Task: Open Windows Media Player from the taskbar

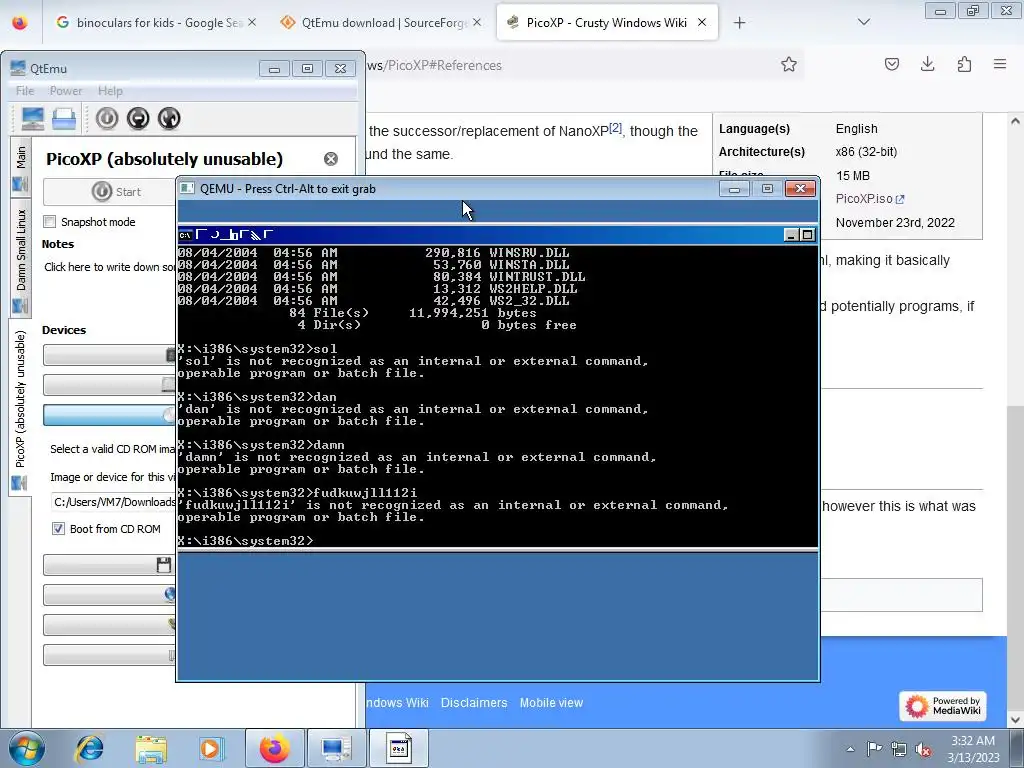Action: pyautogui.click(x=211, y=748)
